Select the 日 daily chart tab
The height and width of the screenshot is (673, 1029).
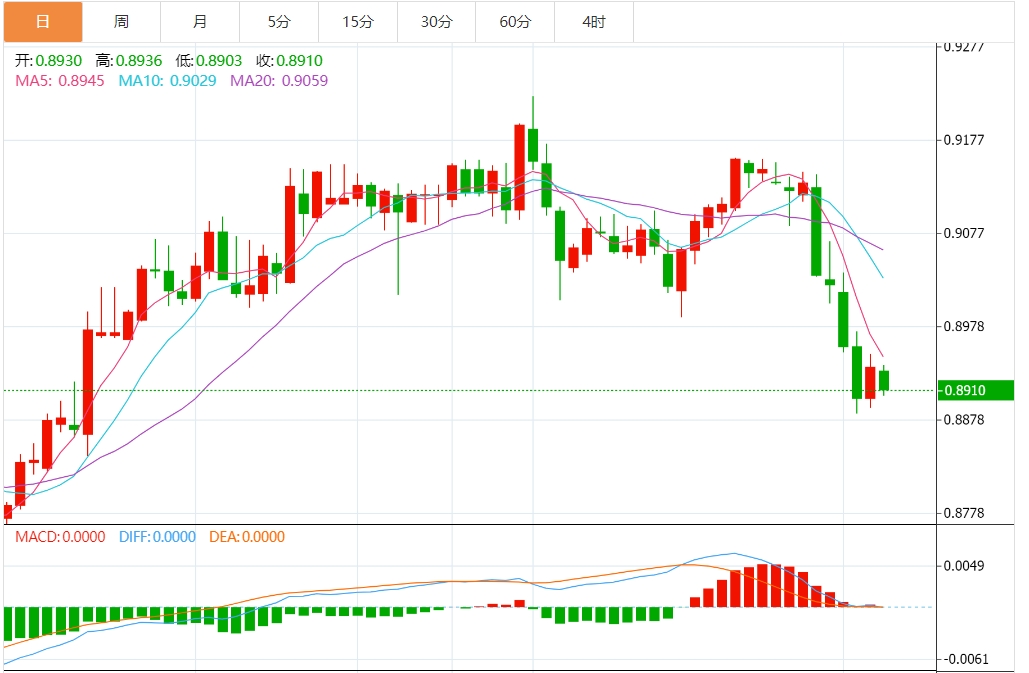click(43, 22)
